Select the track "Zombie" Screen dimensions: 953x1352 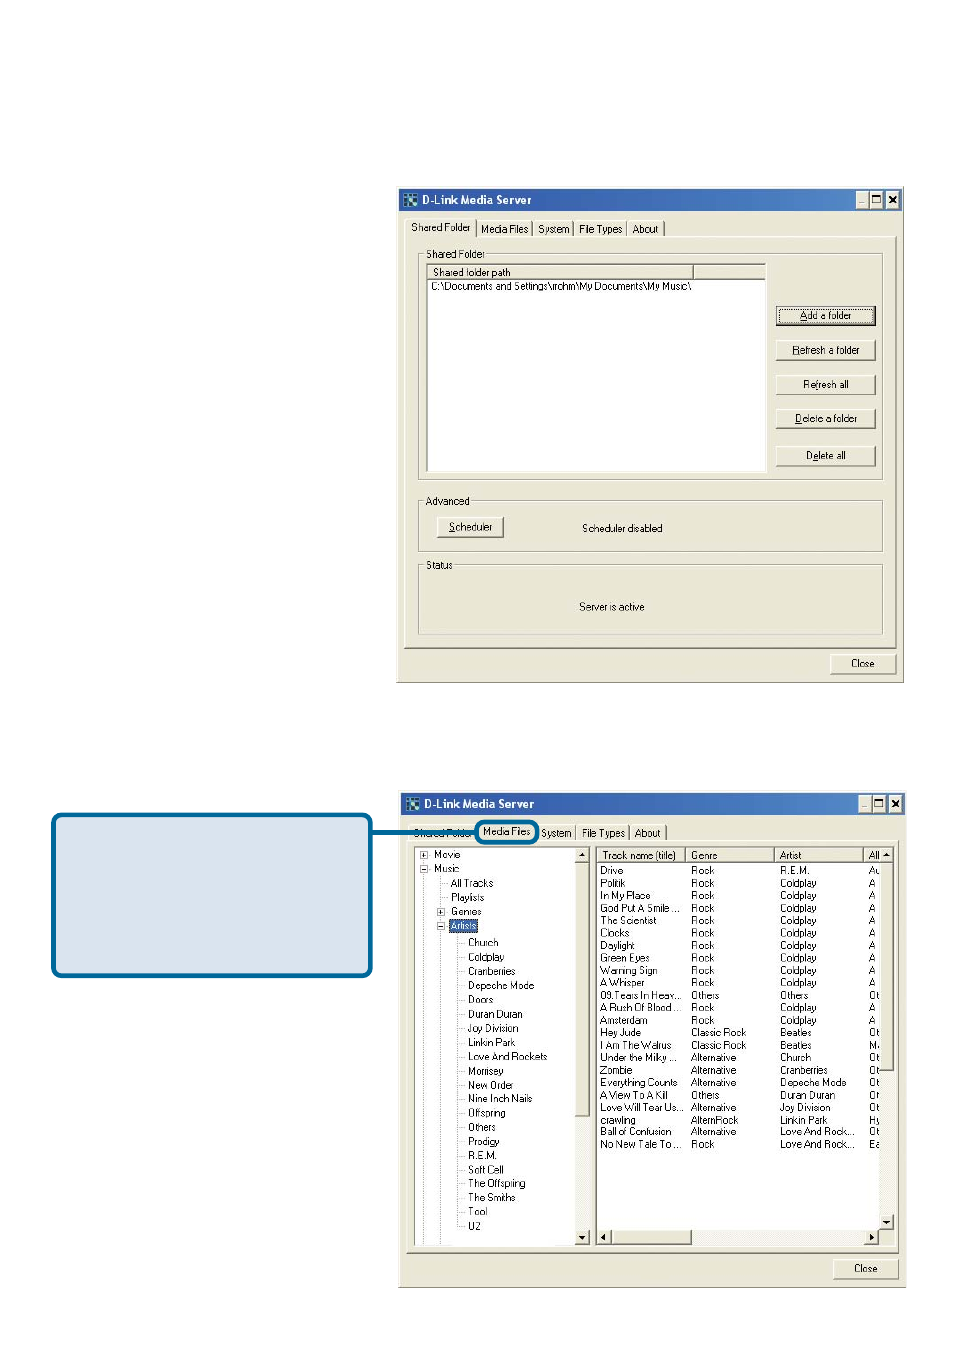coord(616,1070)
